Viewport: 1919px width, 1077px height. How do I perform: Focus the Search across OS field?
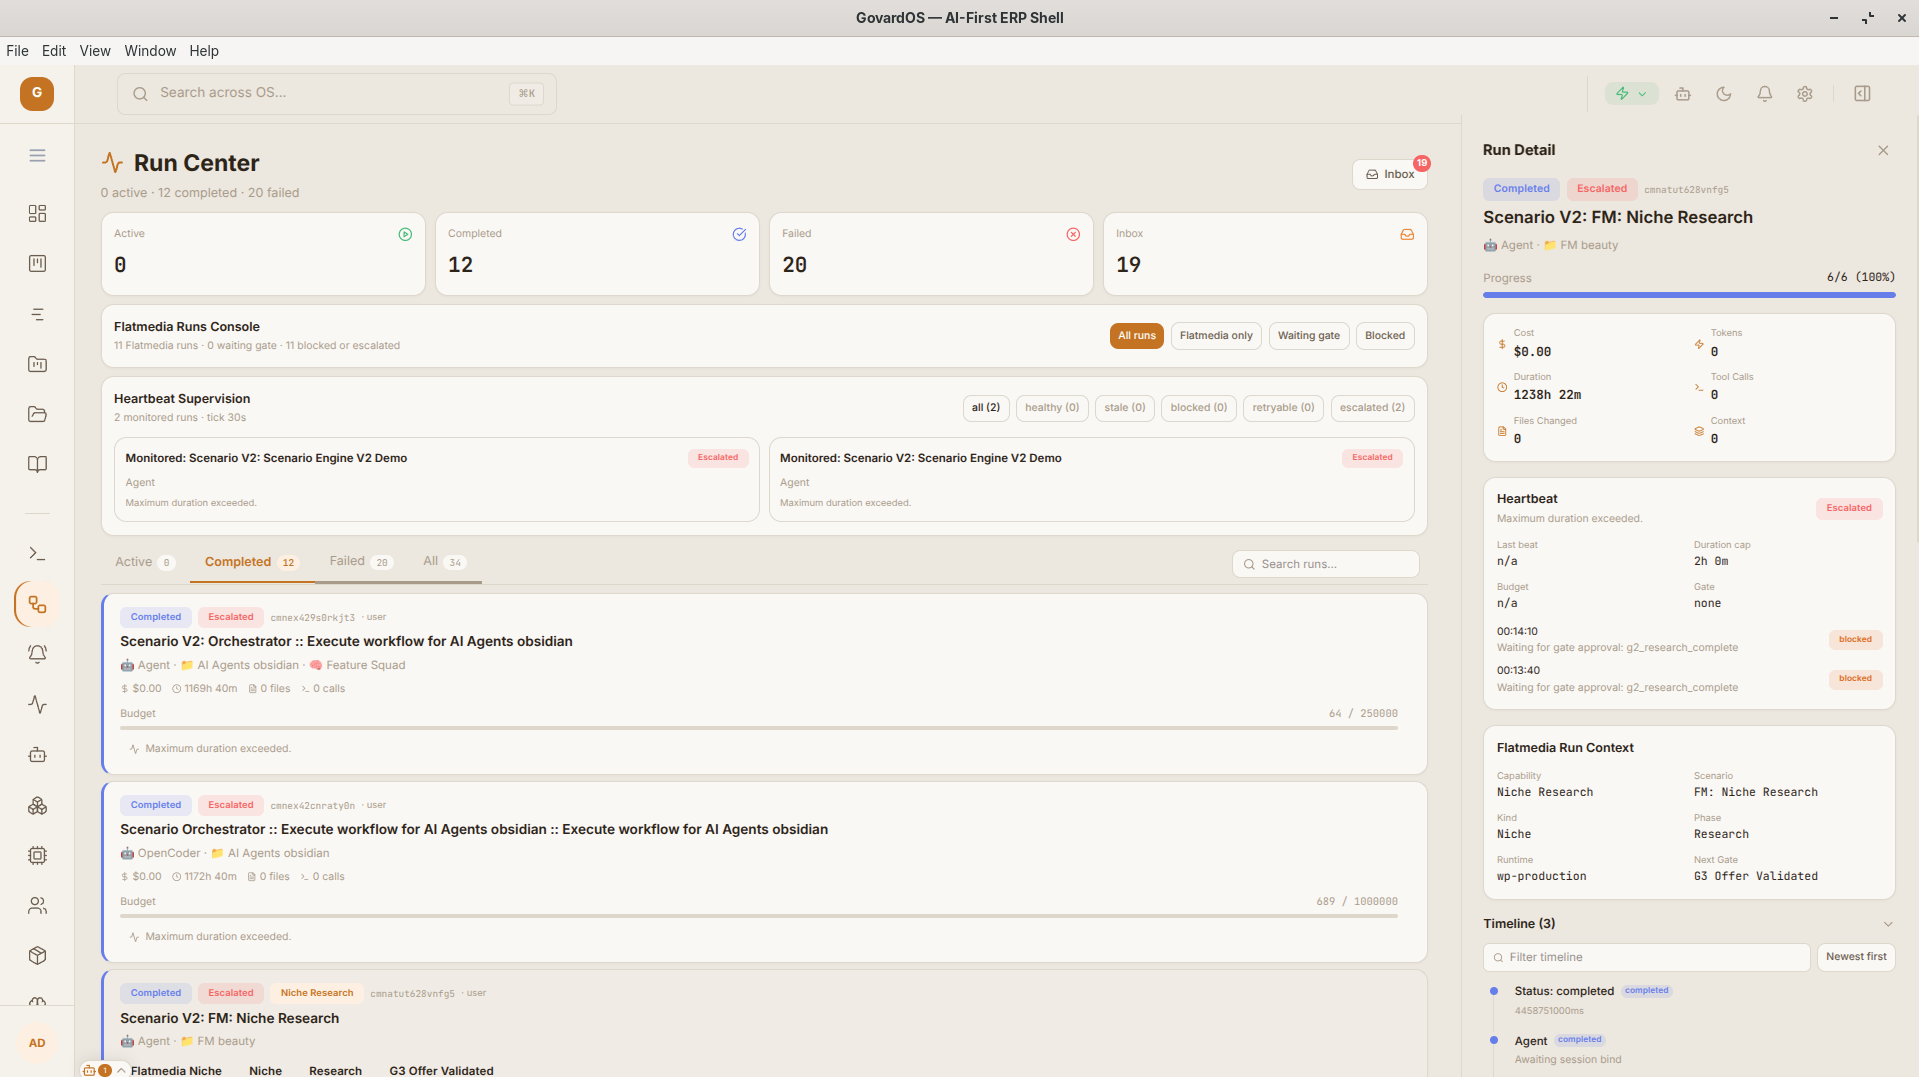pyautogui.click(x=337, y=93)
